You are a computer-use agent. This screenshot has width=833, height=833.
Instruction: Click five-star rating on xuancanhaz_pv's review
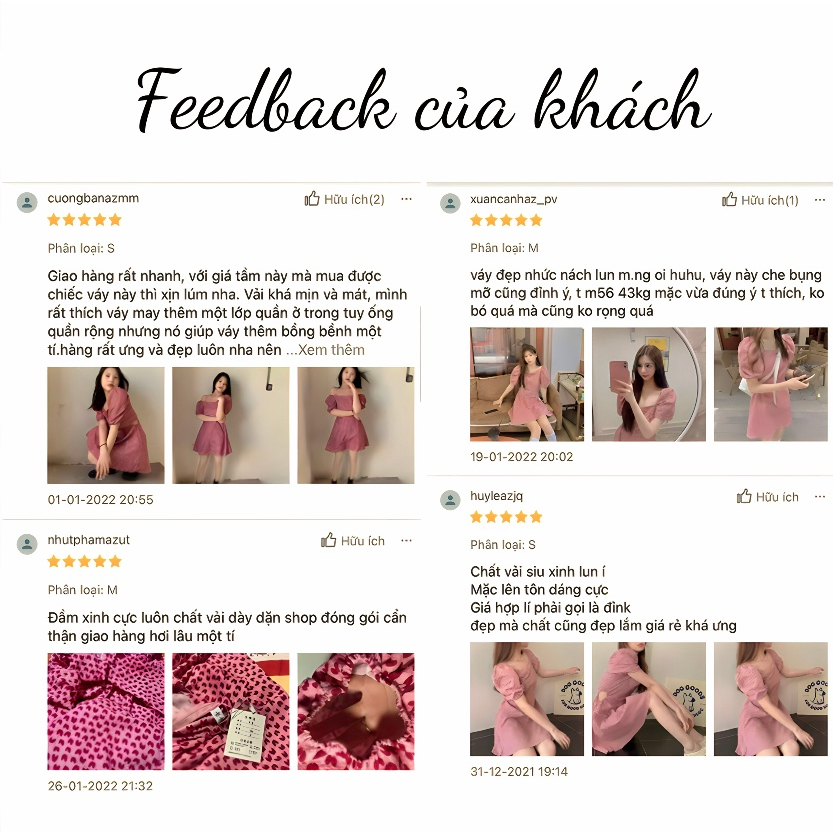[x=506, y=220]
